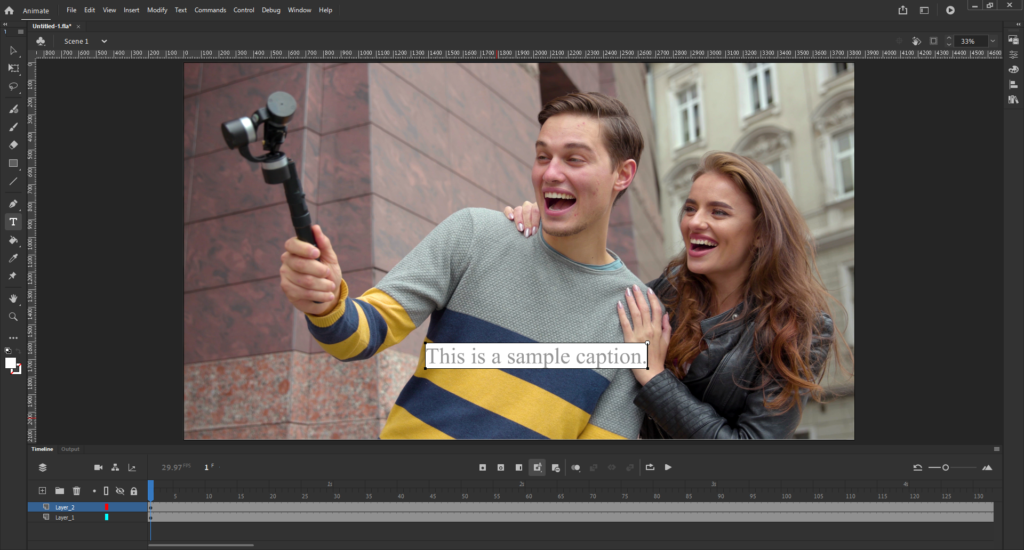Image resolution: width=1024 pixels, height=550 pixels.
Task: Click the timeline zoom slider handle
Action: (946, 467)
